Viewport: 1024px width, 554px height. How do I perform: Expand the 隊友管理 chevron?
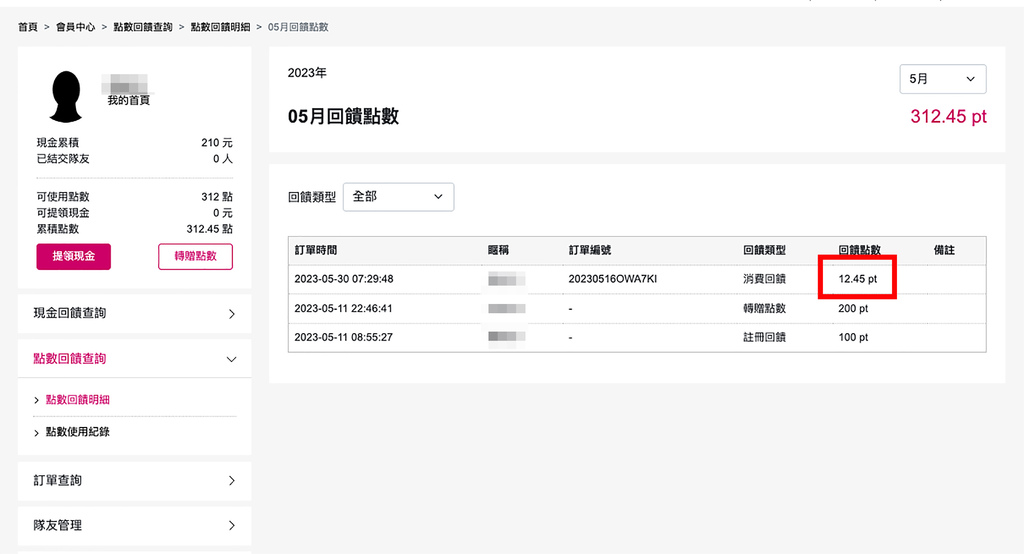pyautogui.click(x=231, y=525)
